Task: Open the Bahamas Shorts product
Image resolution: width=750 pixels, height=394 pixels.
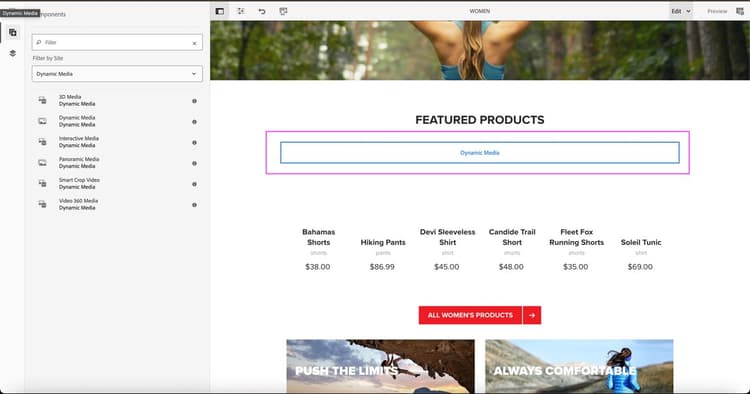Action: pyautogui.click(x=319, y=237)
